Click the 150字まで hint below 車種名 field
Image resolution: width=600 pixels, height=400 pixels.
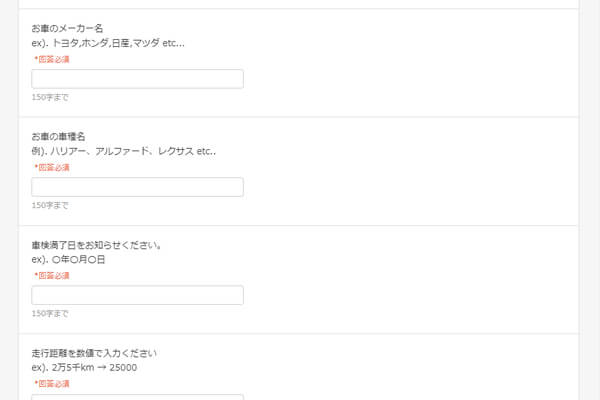click(x=50, y=206)
